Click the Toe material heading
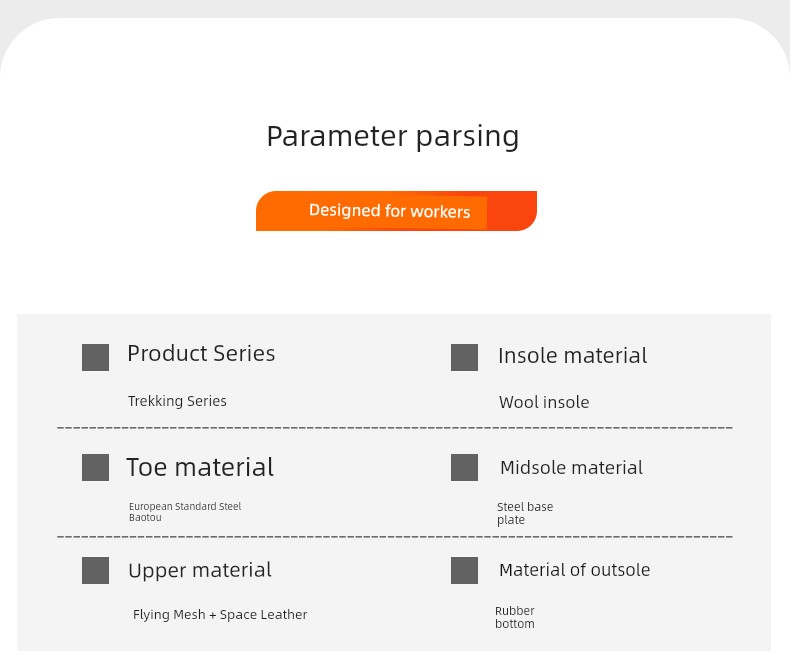 coord(200,467)
